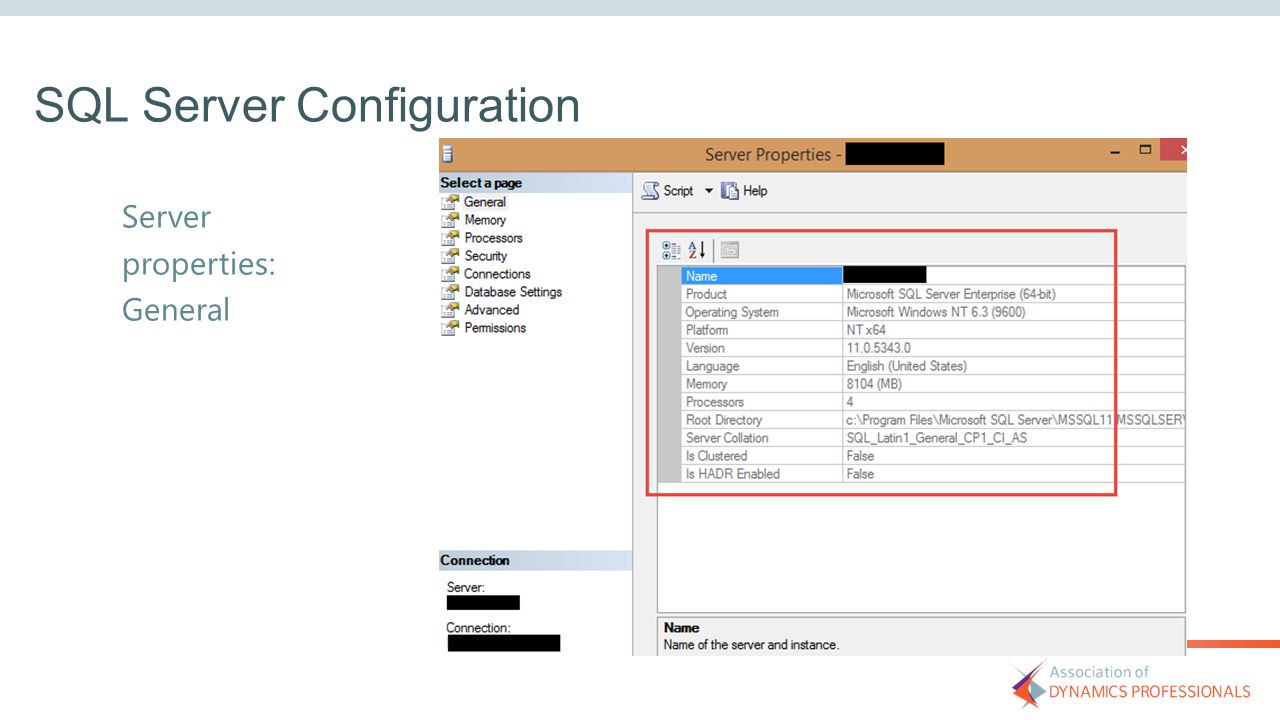Click the Is HADR Enabled property label
This screenshot has width=1280, height=720.
733,474
